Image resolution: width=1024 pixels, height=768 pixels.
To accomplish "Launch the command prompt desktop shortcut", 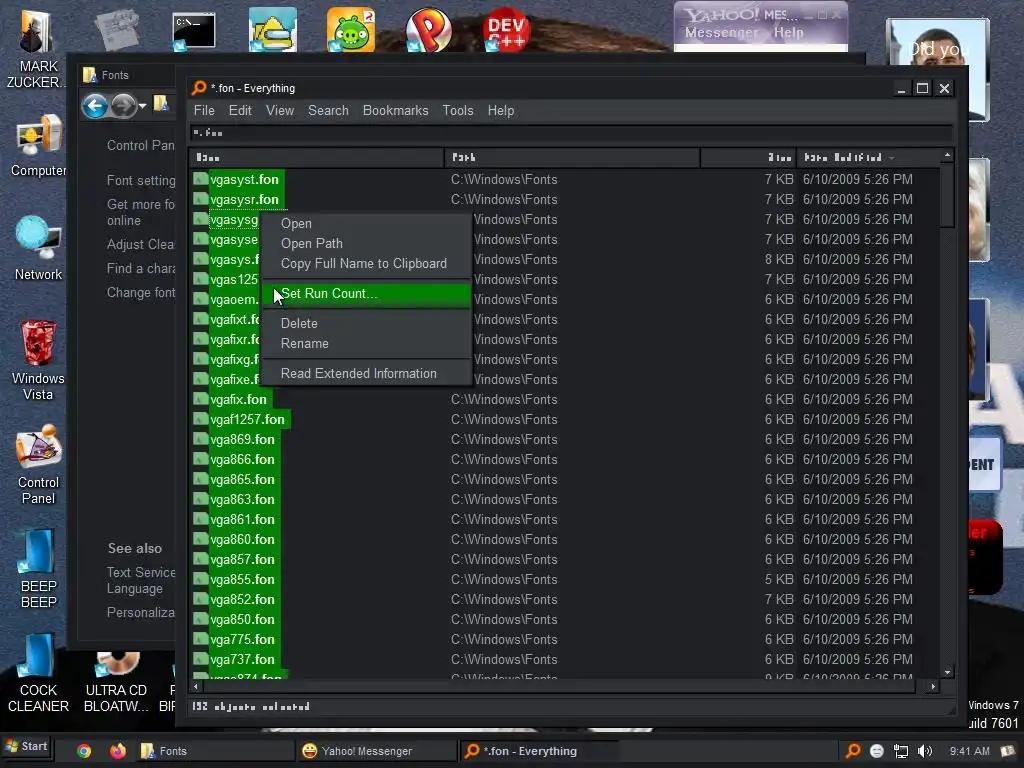I will point(194,31).
